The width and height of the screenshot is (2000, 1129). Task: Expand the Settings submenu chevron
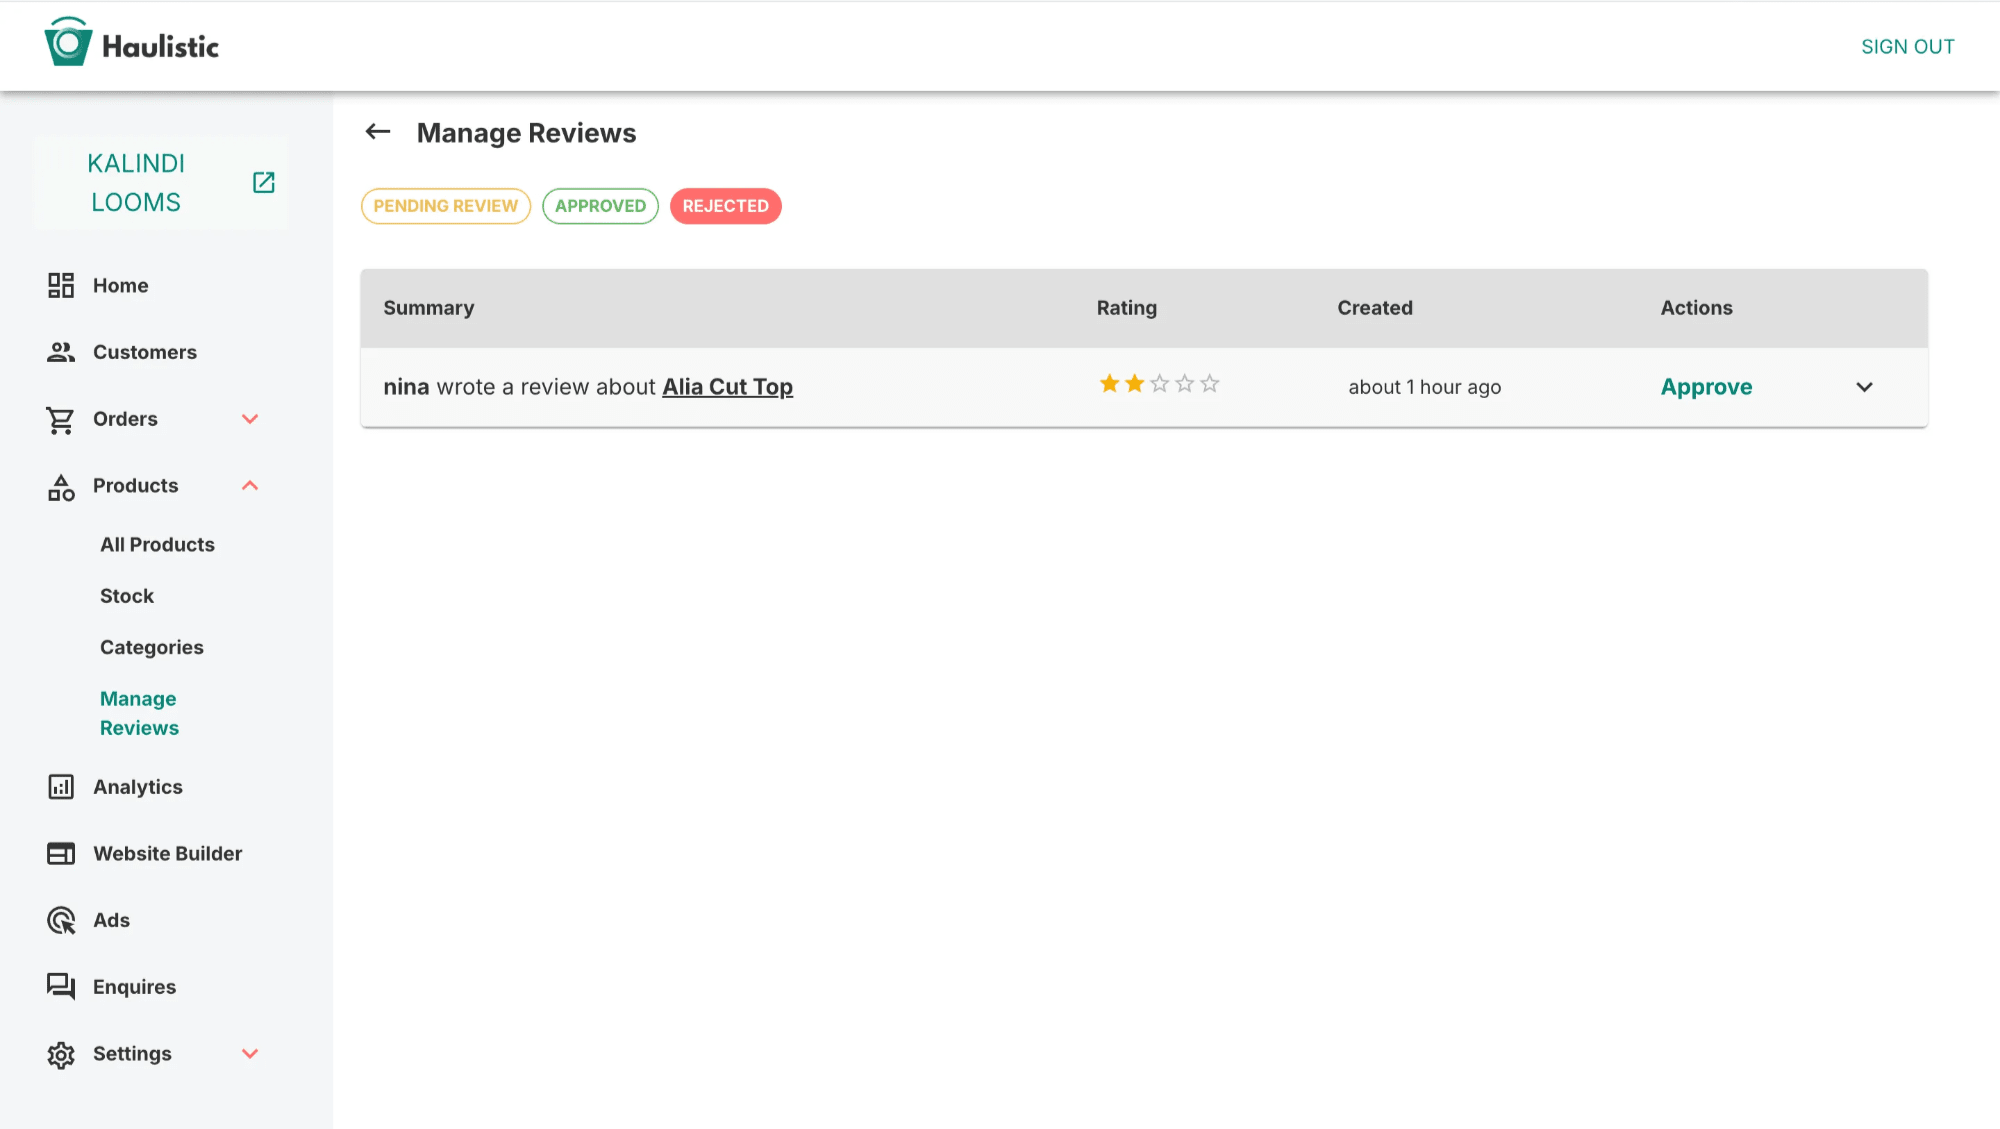[x=250, y=1054]
